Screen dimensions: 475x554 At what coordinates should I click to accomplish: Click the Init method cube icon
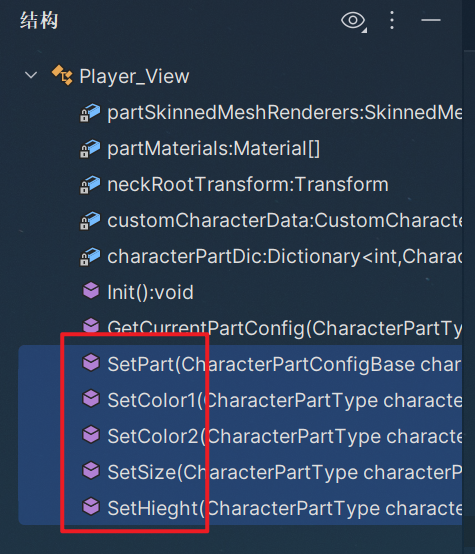pos(91,290)
